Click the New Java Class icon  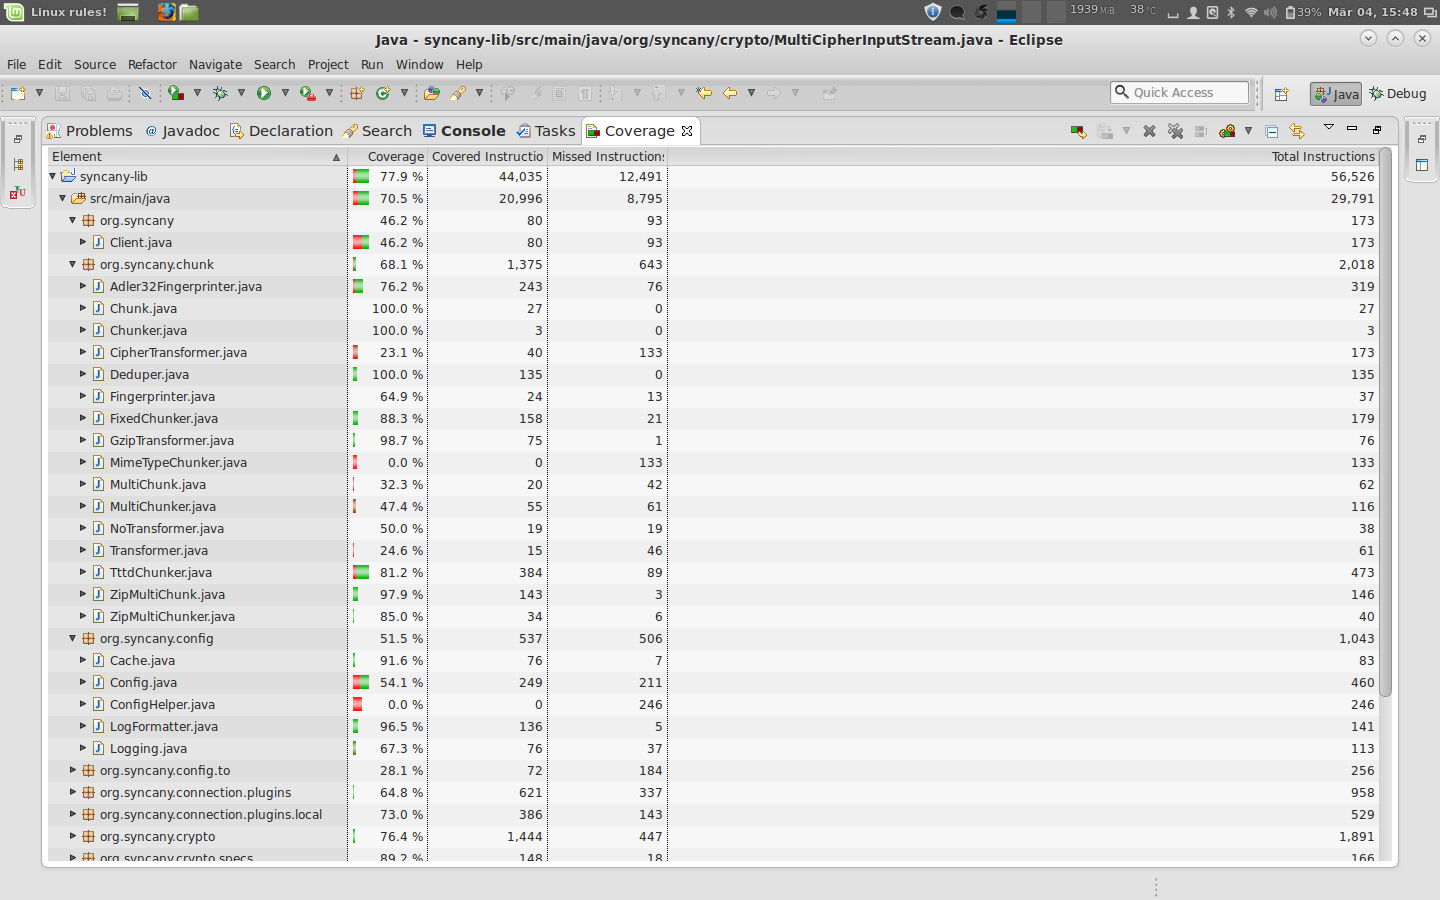tap(383, 93)
